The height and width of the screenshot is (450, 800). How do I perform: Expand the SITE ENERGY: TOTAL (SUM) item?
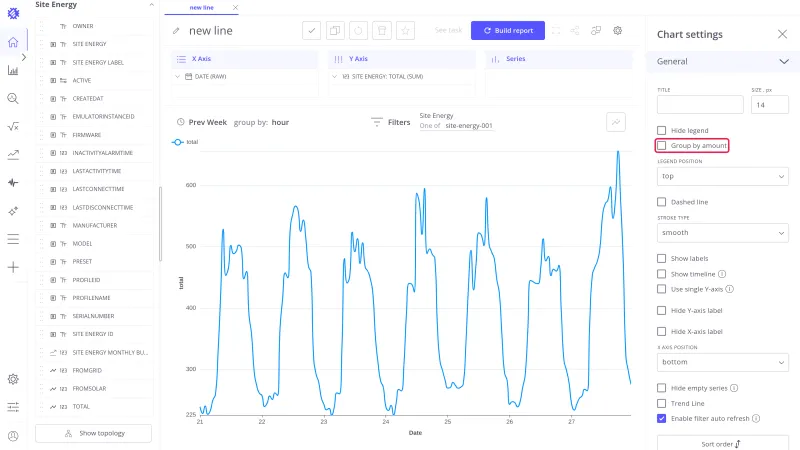click(334, 77)
